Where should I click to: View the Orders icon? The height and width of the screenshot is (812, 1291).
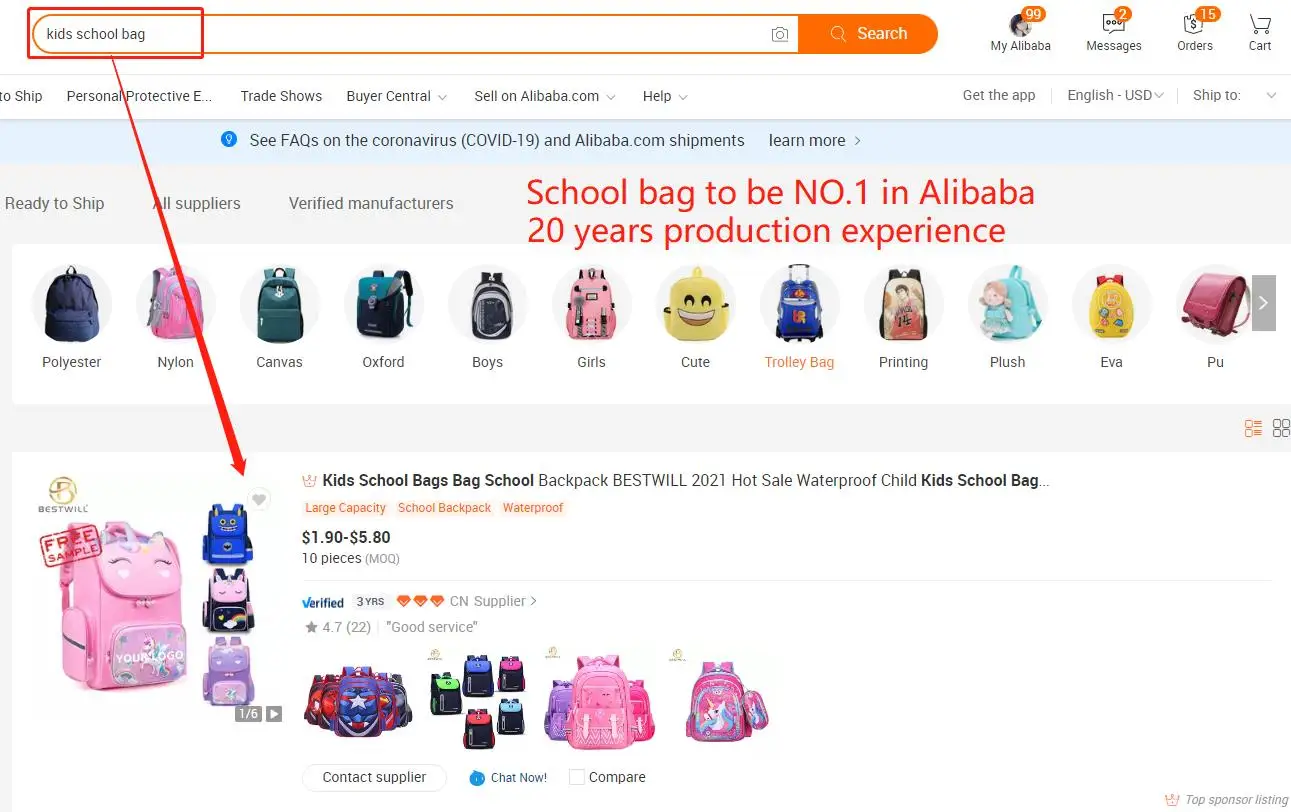pyautogui.click(x=1193, y=25)
